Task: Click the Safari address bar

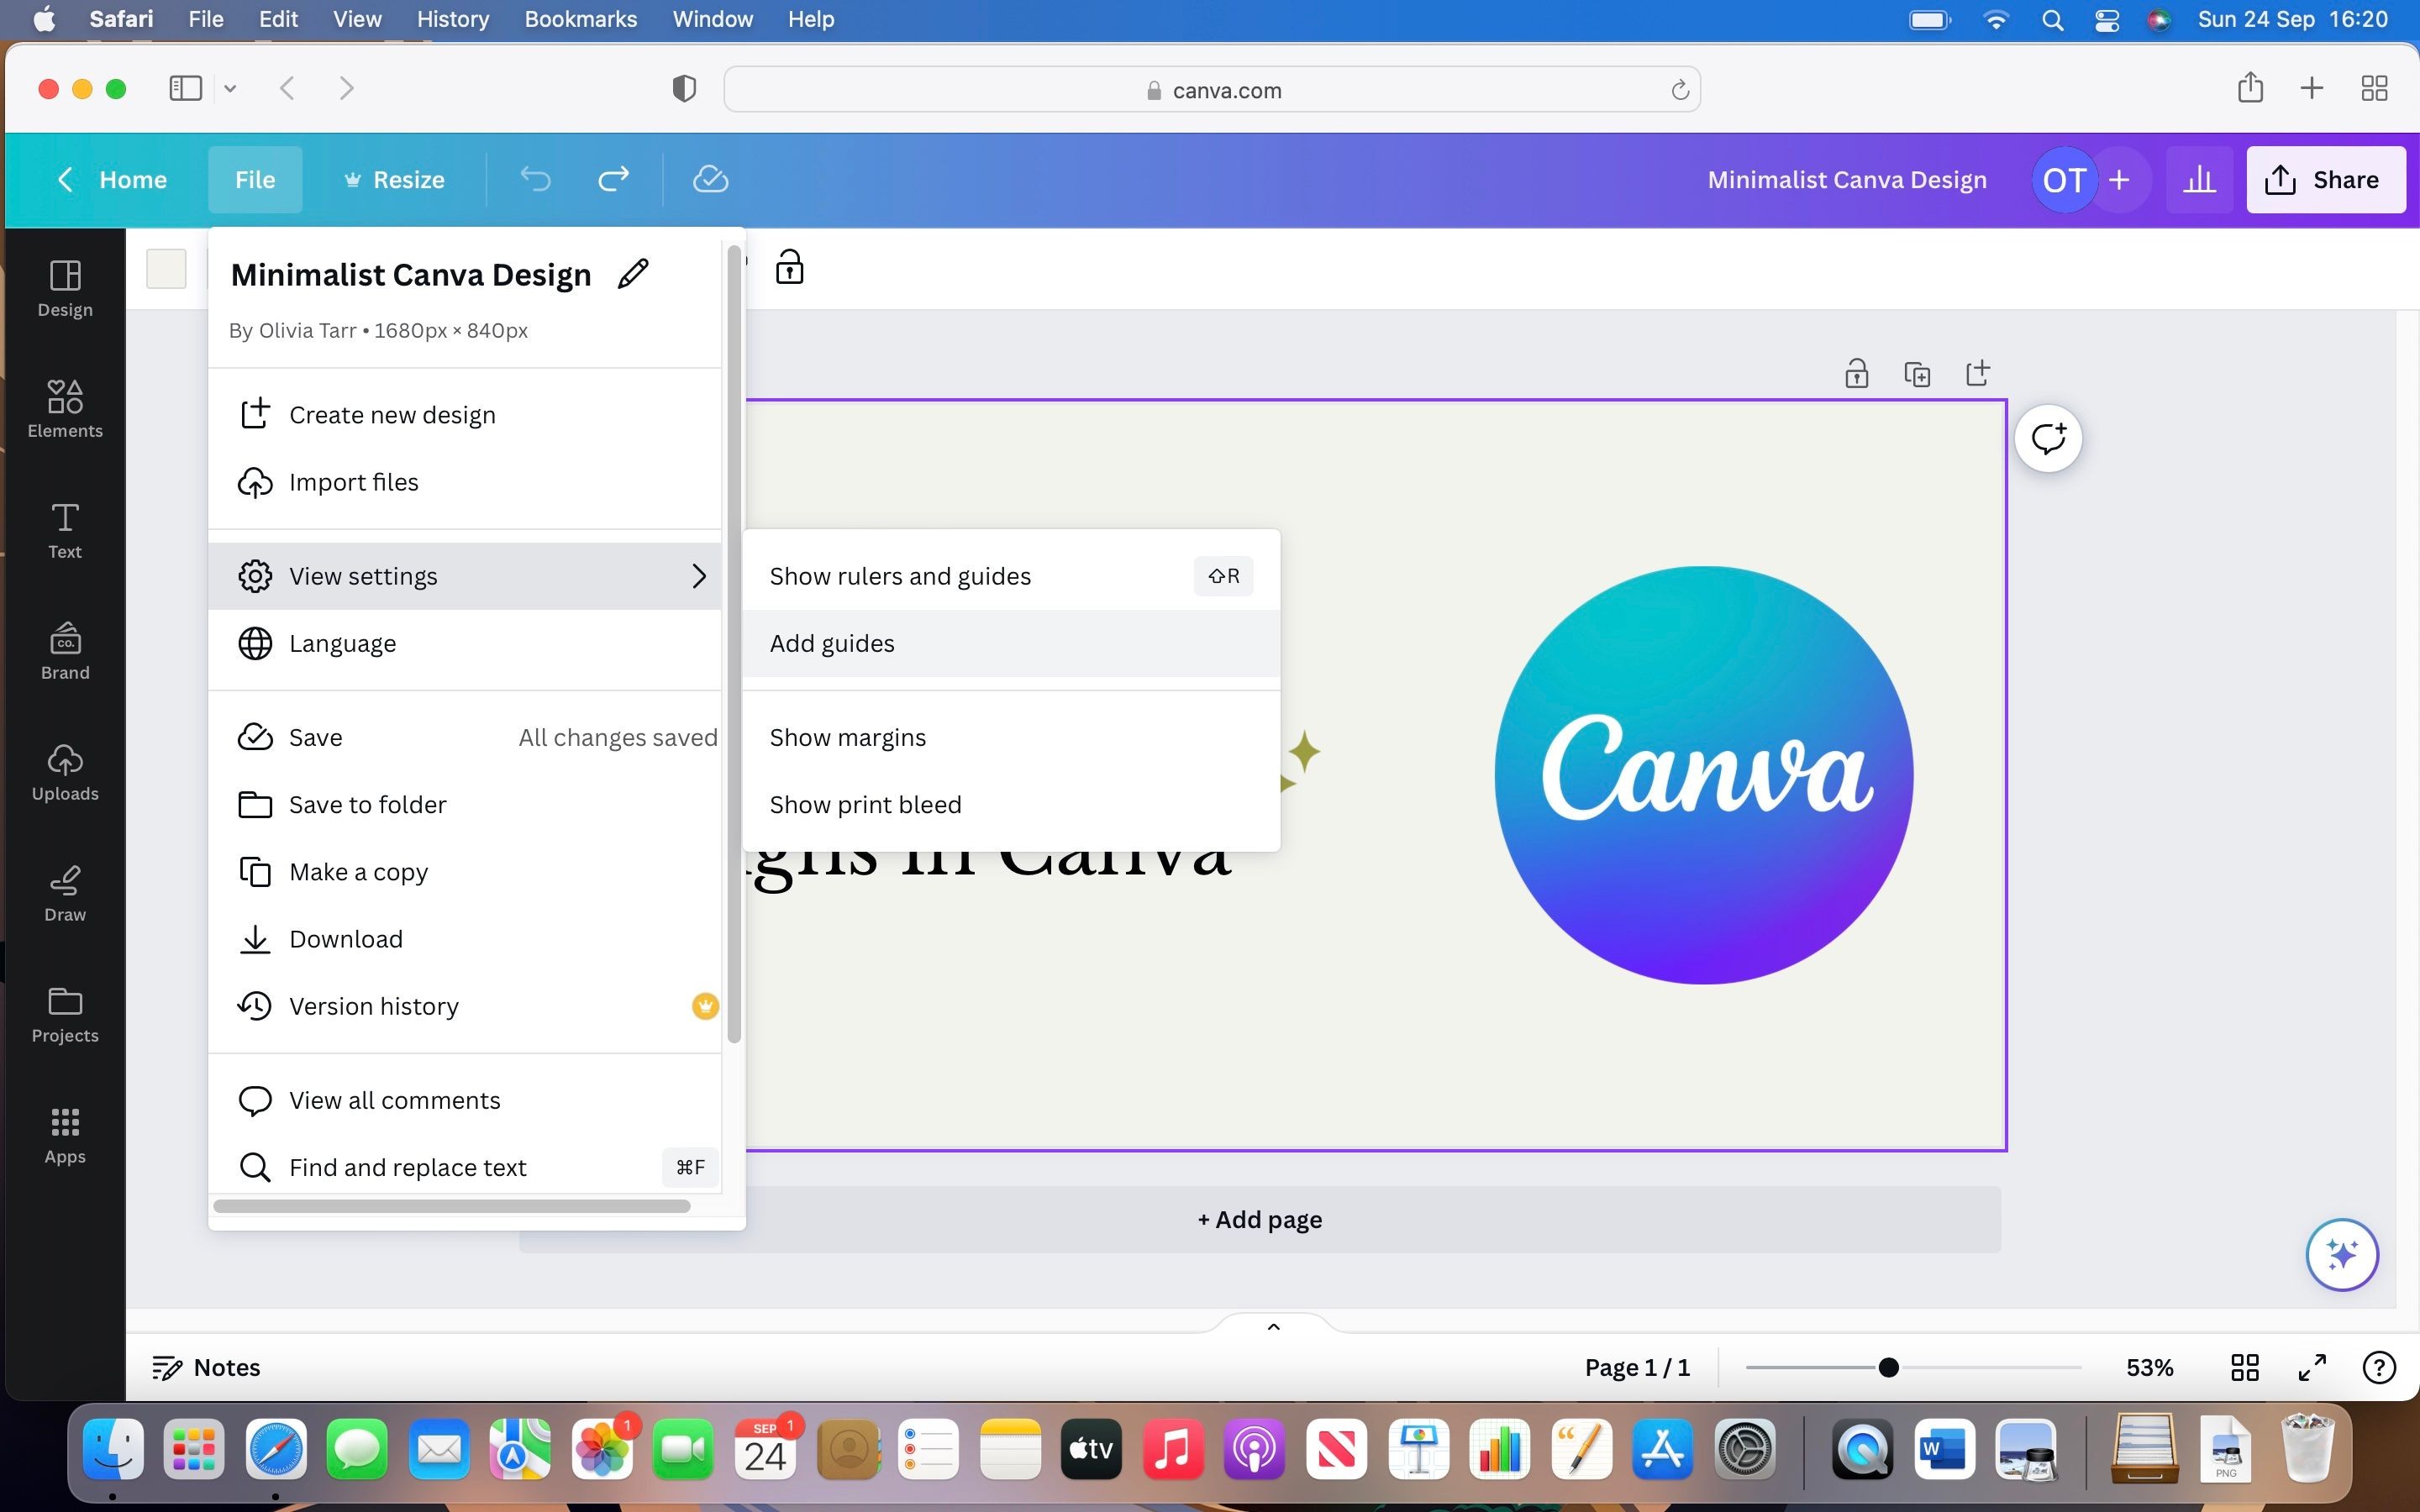Action: 1212,90
